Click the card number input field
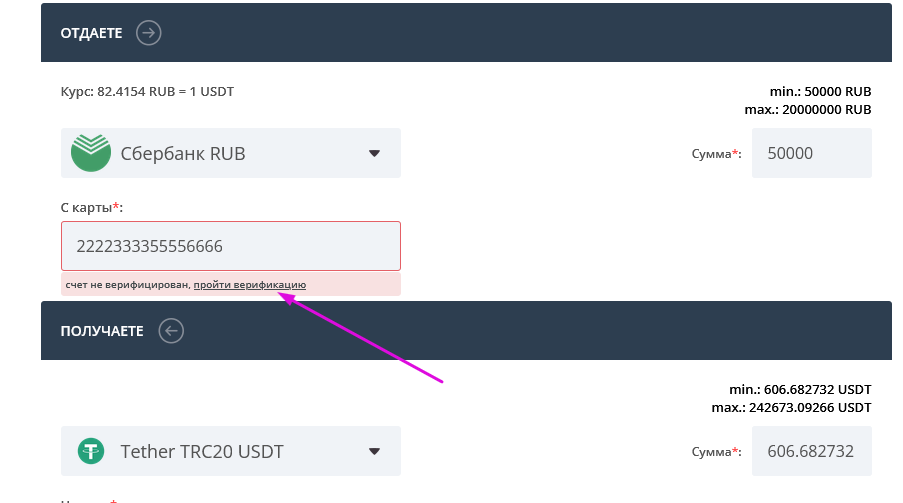The width and height of the screenshot is (903, 503). tap(230, 246)
